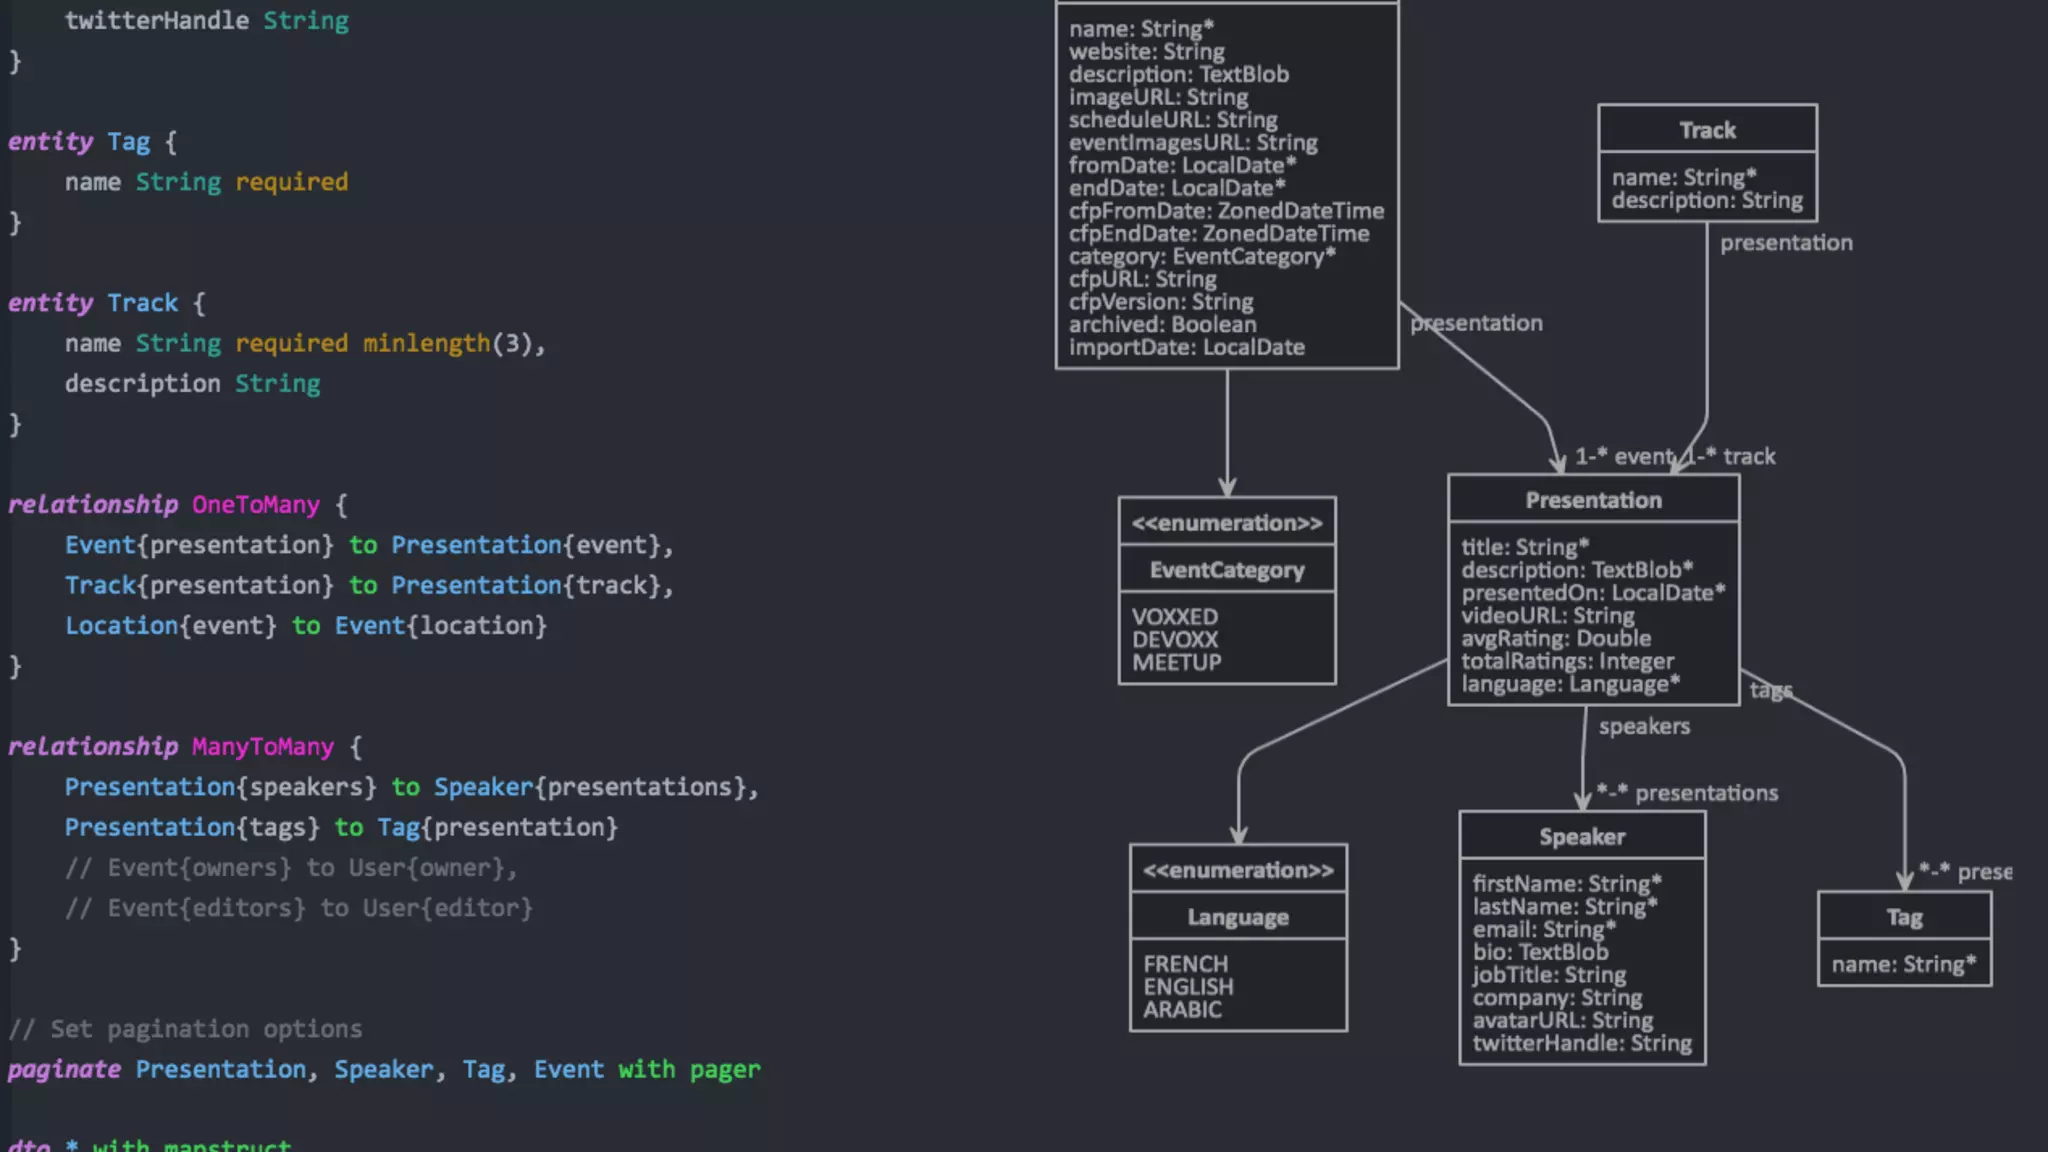Image resolution: width=2048 pixels, height=1152 pixels.
Task: Click ARABIC value in Language enumeration
Action: pyautogui.click(x=1182, y=1010)
